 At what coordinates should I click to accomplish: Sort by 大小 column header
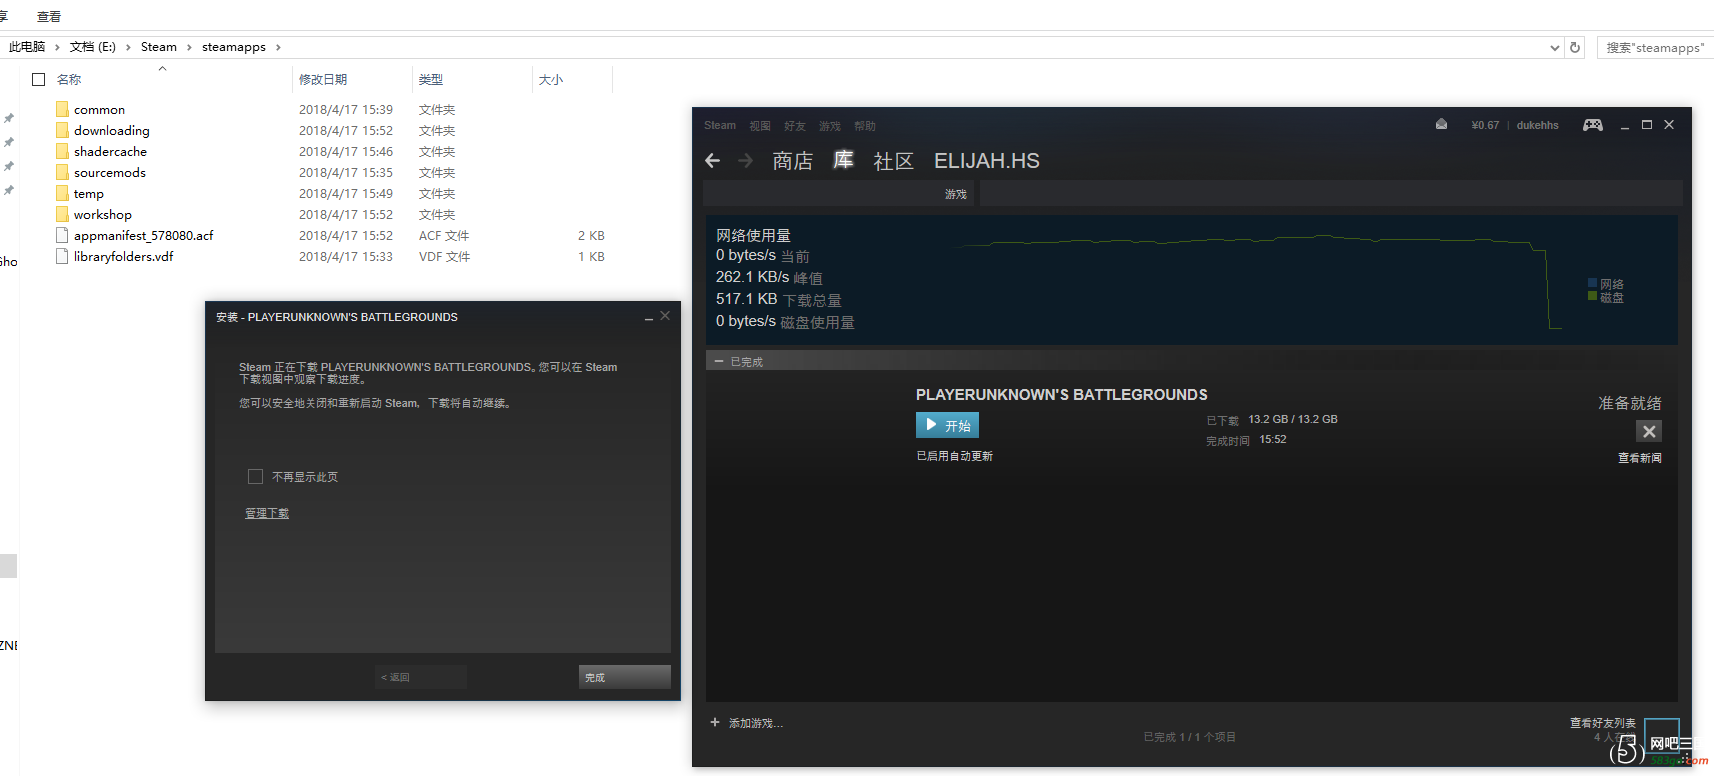(x=551, y=79)
